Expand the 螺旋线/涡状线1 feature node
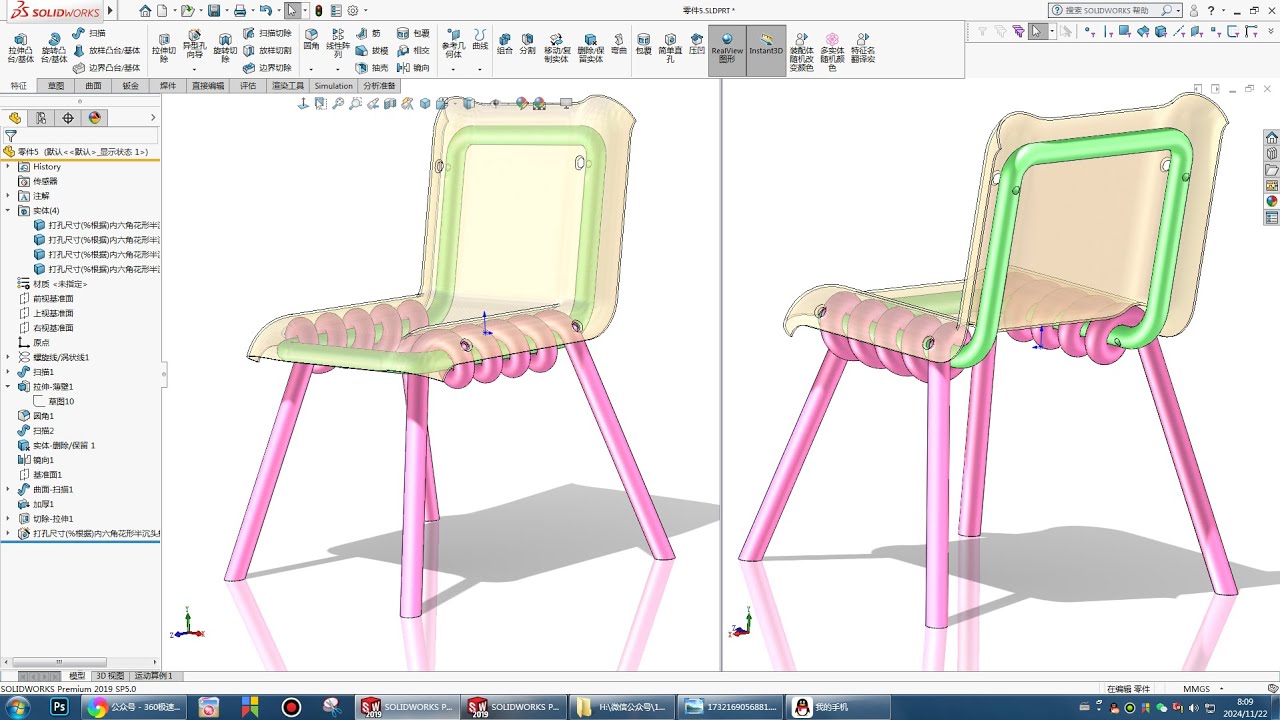This screenshot has height=720, width=1280. pos(8,357)
